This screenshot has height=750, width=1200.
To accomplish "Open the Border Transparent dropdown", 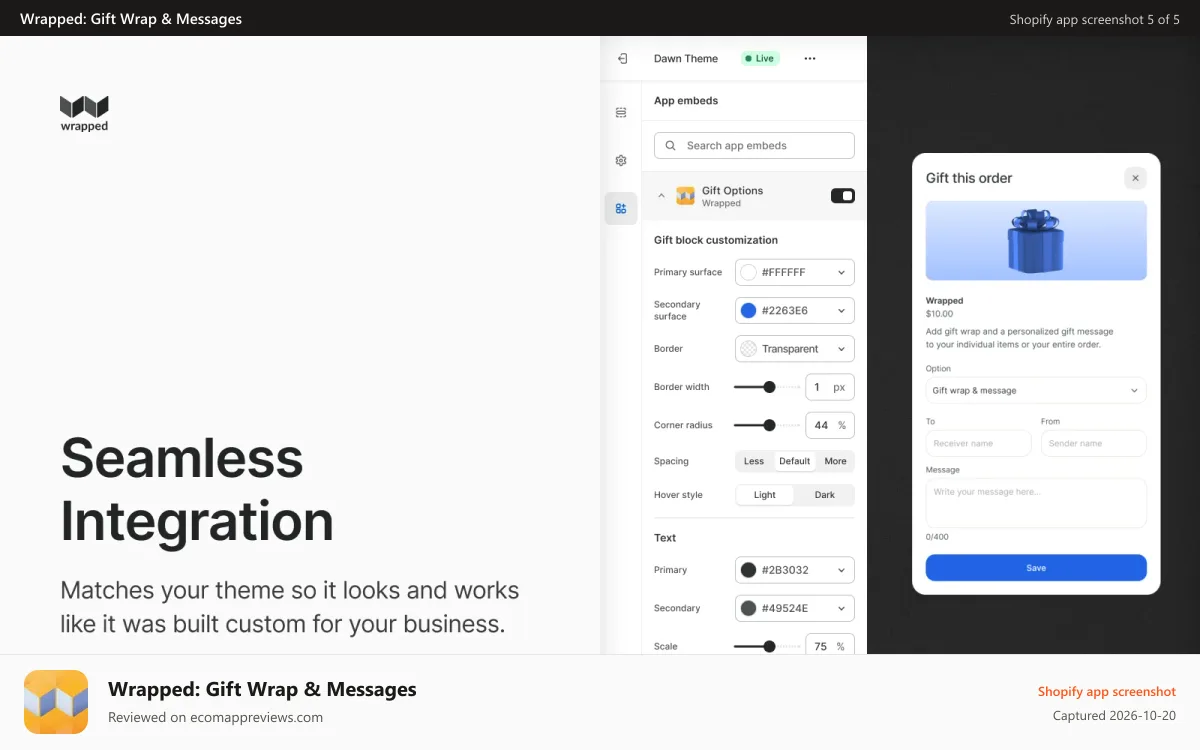I will pos(795,349).
